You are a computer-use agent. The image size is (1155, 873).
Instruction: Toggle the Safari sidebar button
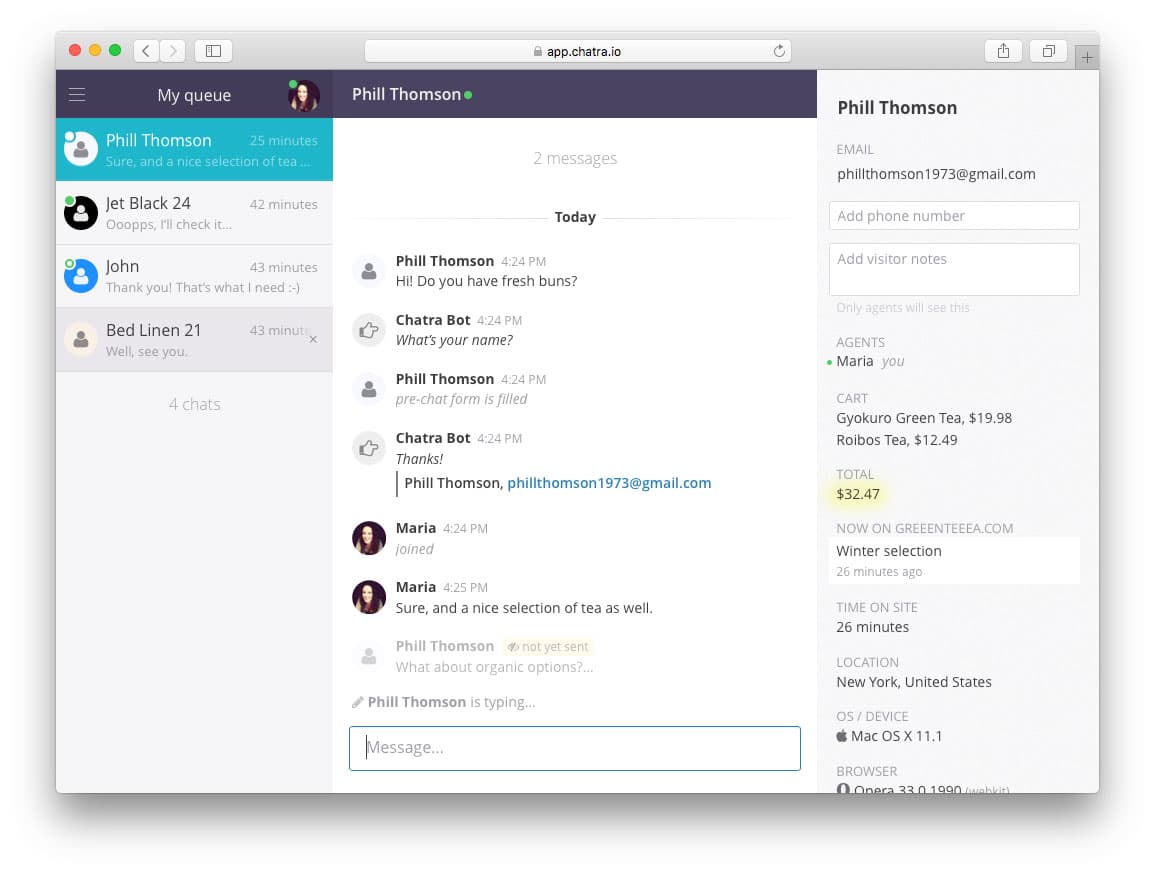(x=213, y=51)
